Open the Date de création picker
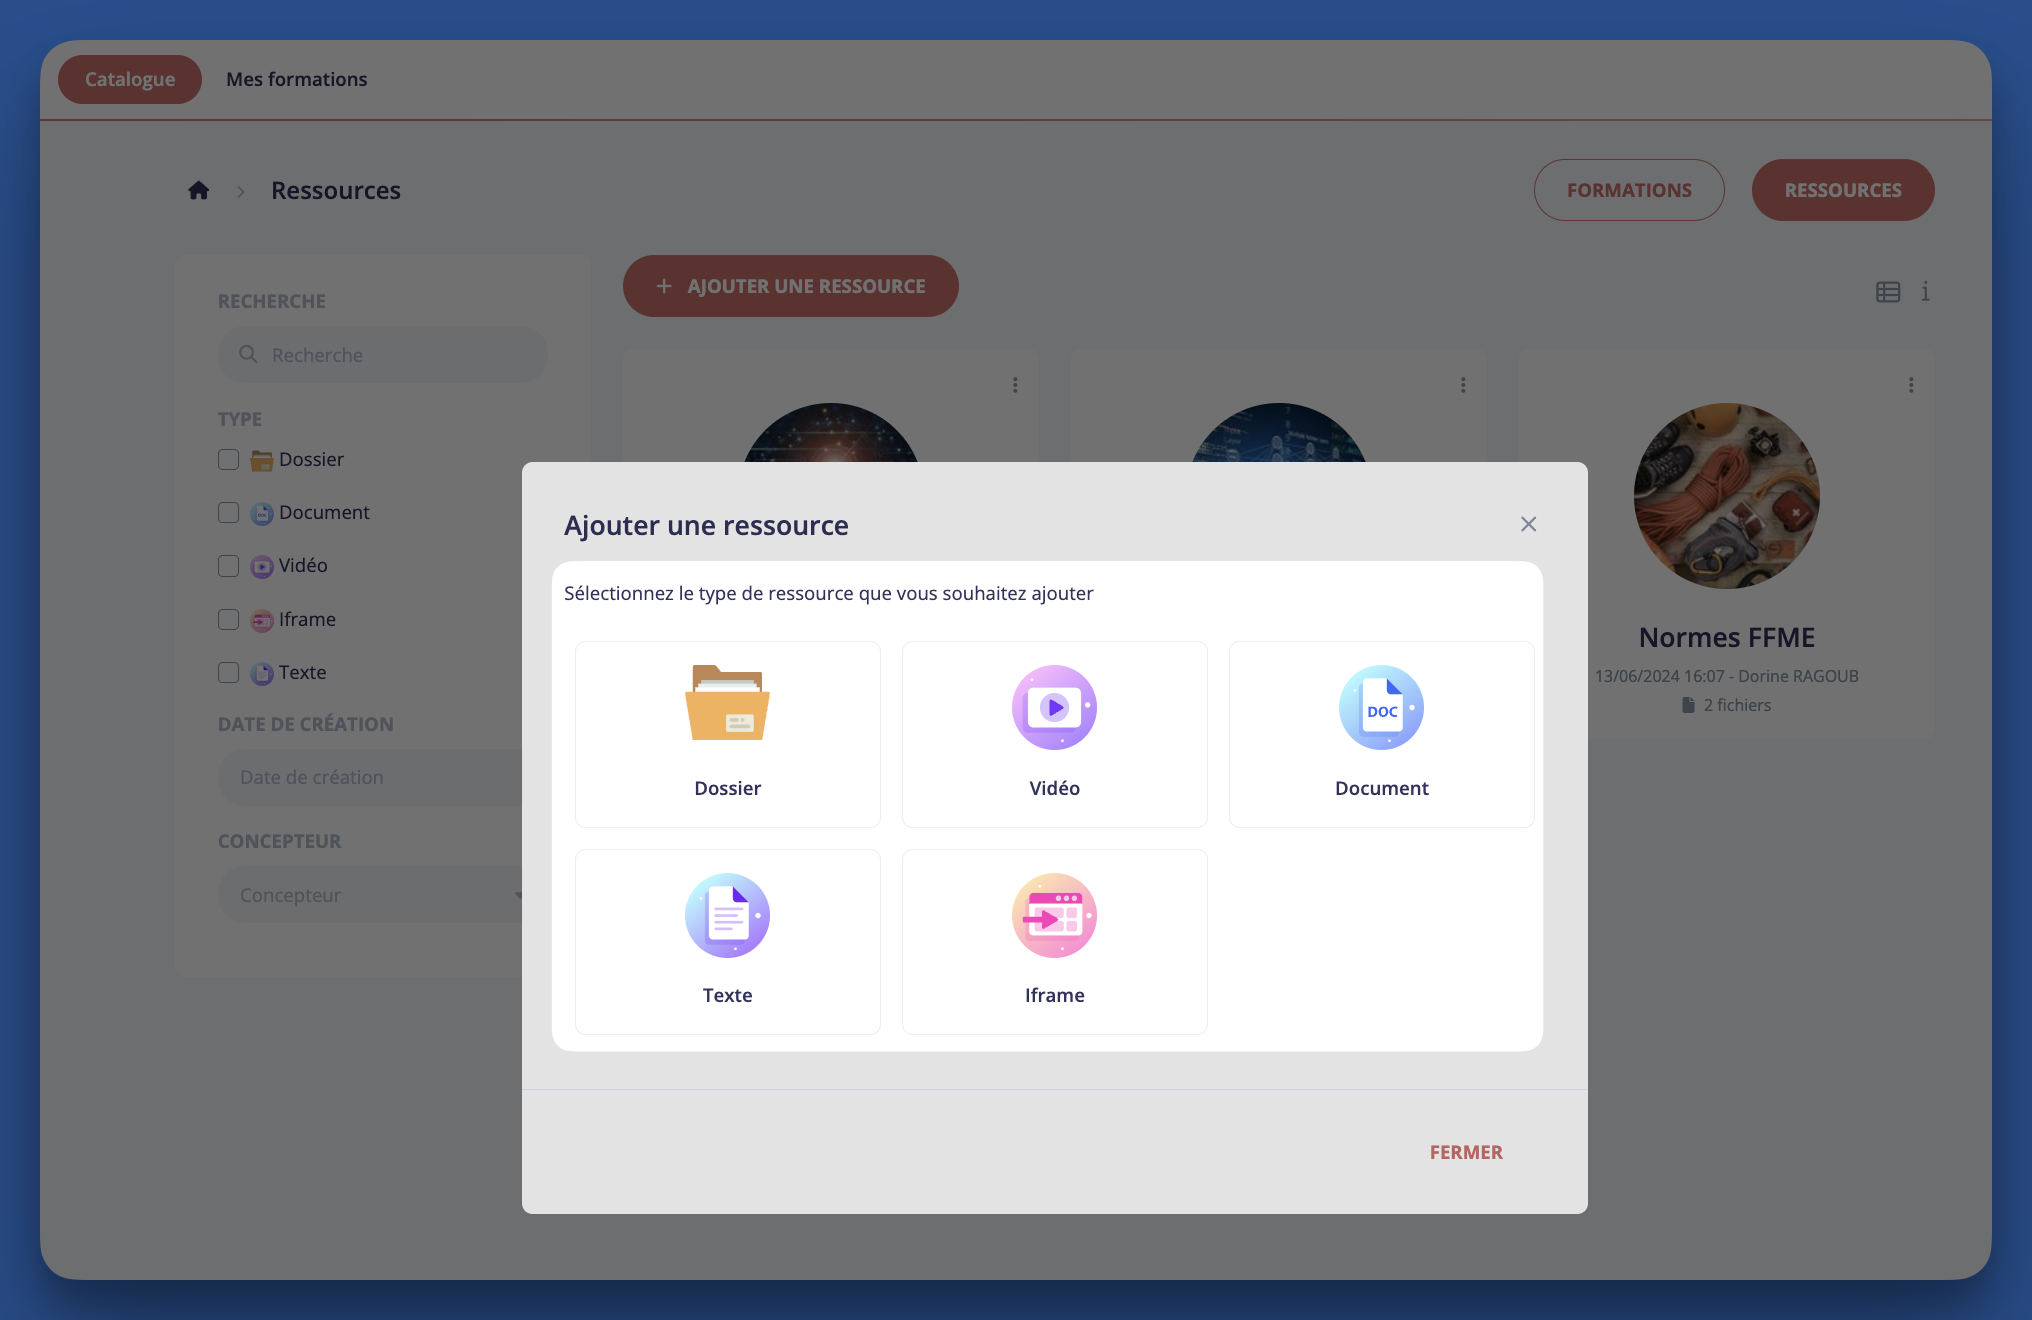Image resolution: width=2032 pixels, height=1320 pixels. 370,777
